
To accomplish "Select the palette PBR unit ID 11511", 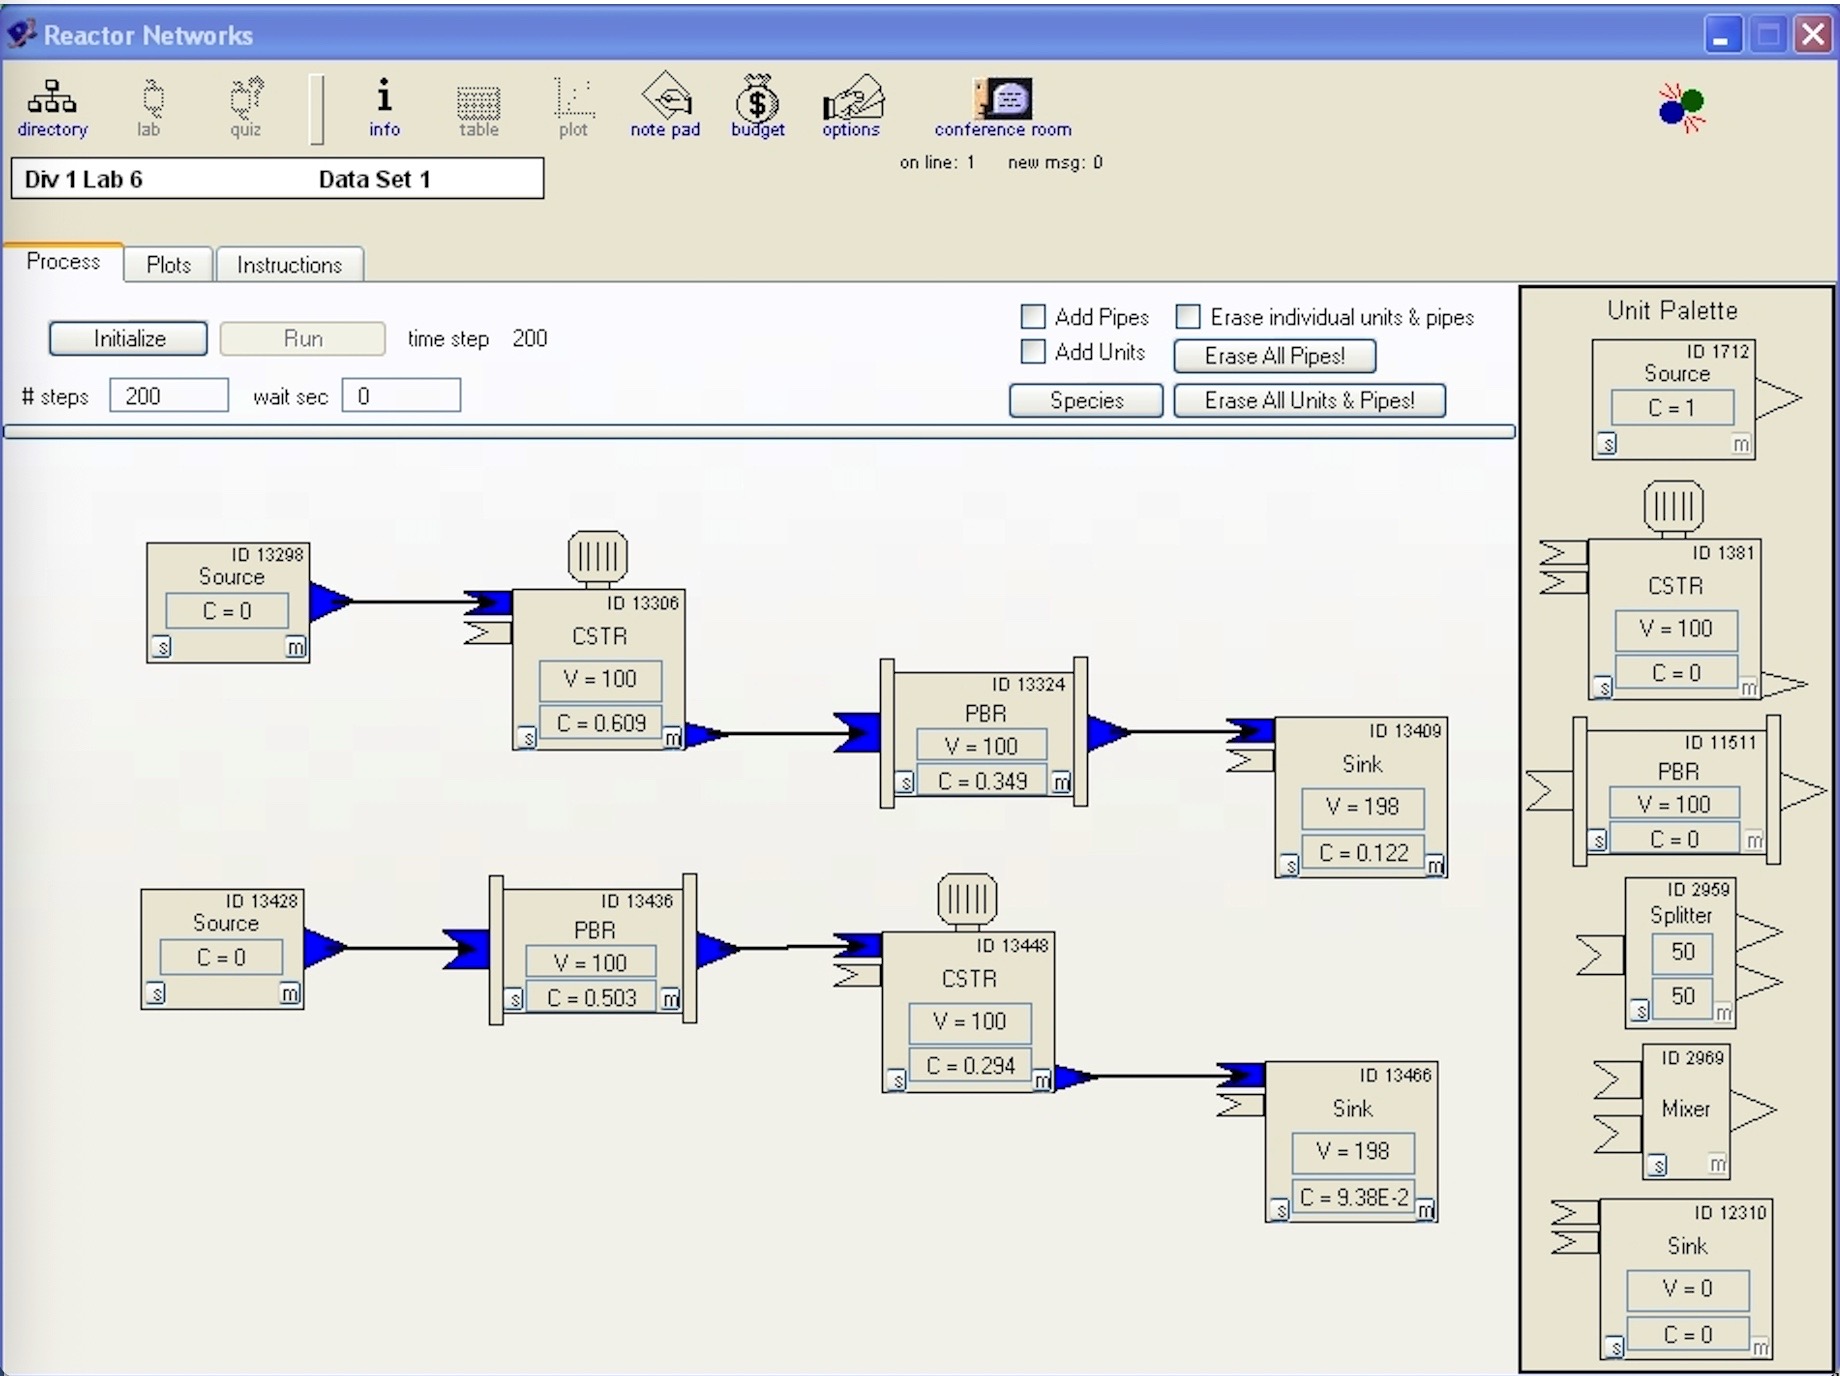I will coord(1677,792).
